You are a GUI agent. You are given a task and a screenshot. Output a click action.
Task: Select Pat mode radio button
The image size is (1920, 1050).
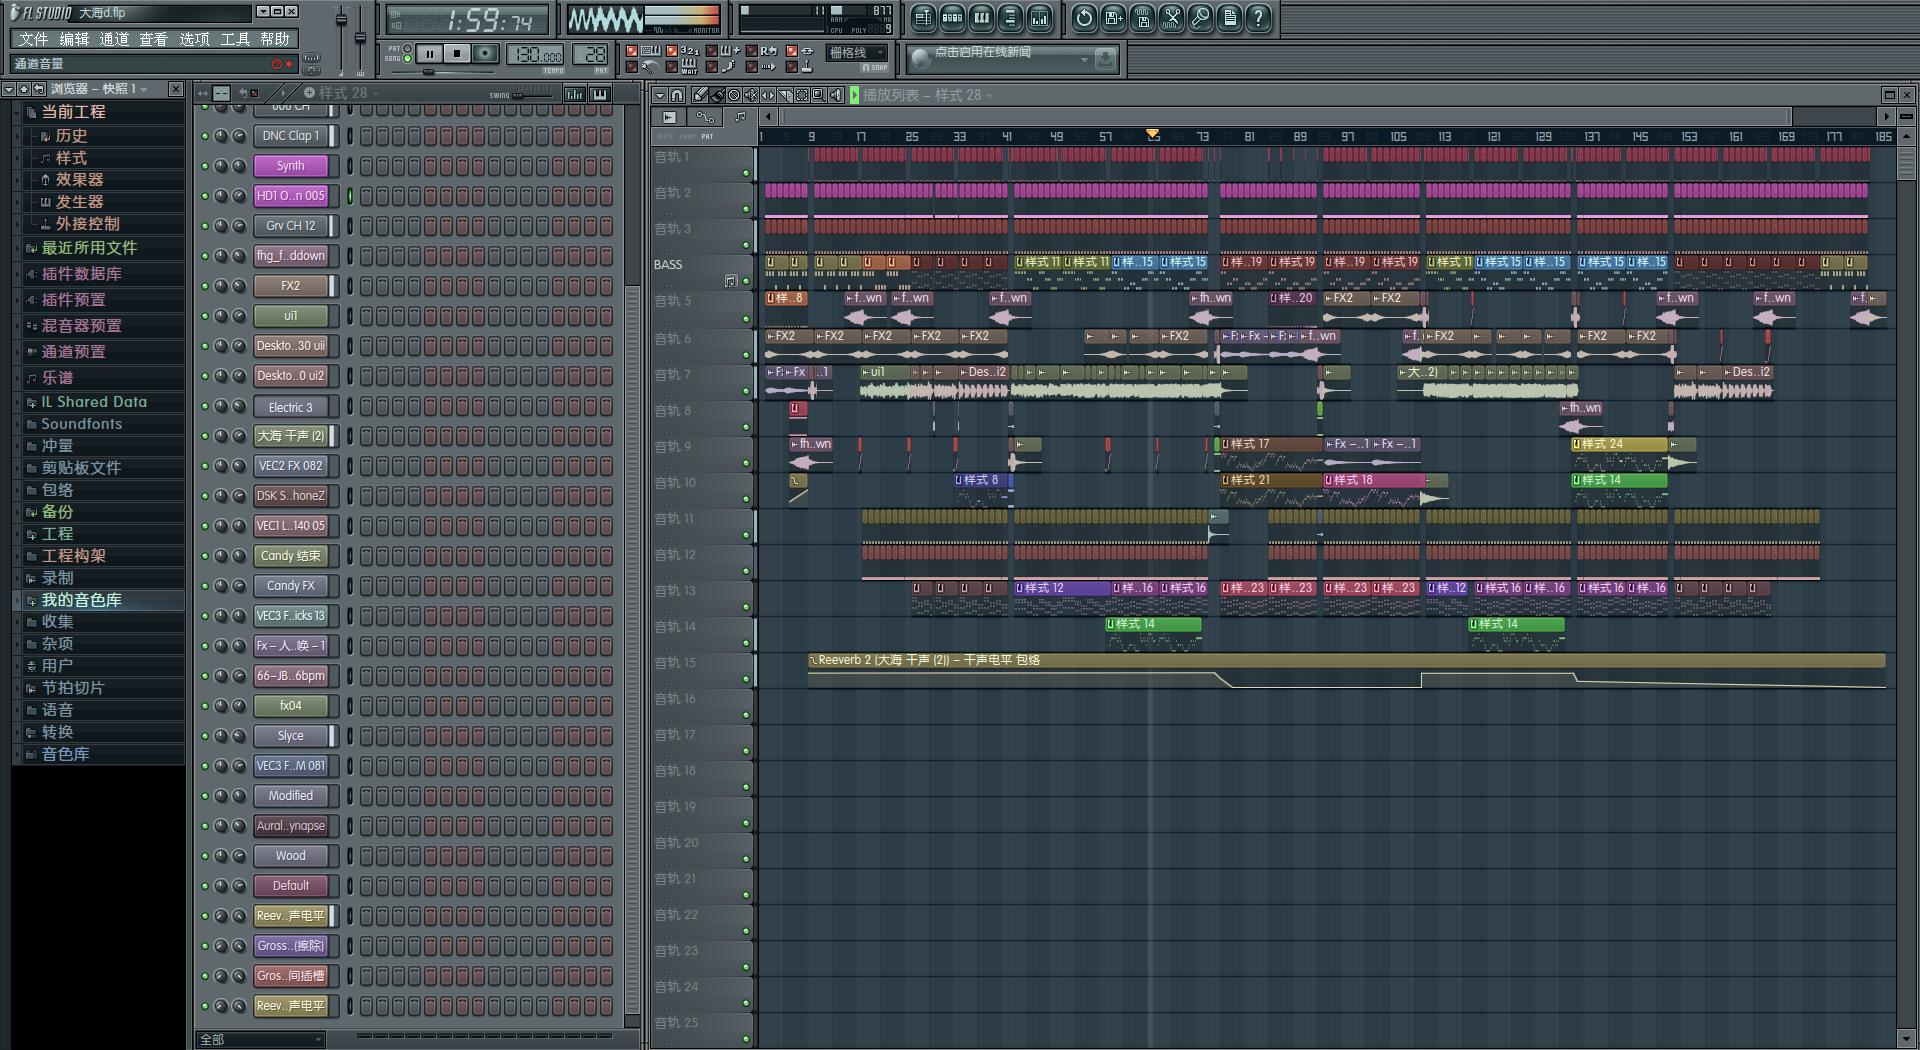pyautogui.click(x=407, y=48)
